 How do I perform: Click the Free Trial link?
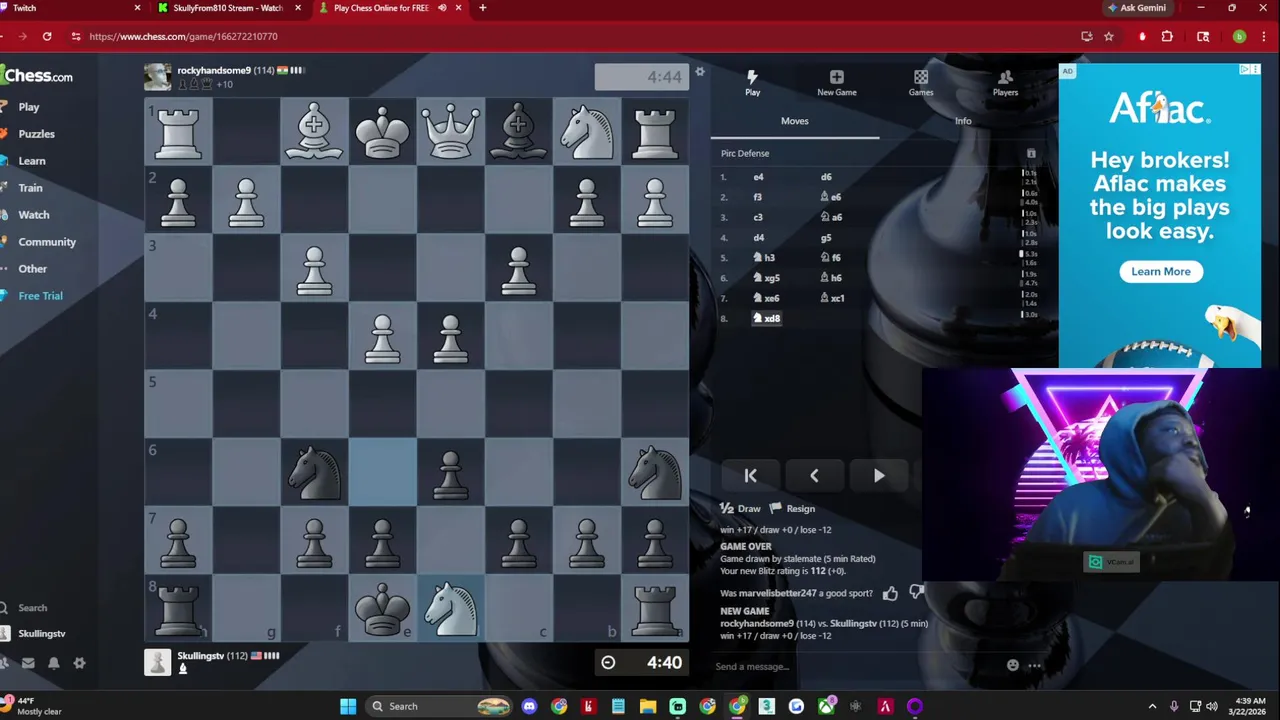click(40, 296)
